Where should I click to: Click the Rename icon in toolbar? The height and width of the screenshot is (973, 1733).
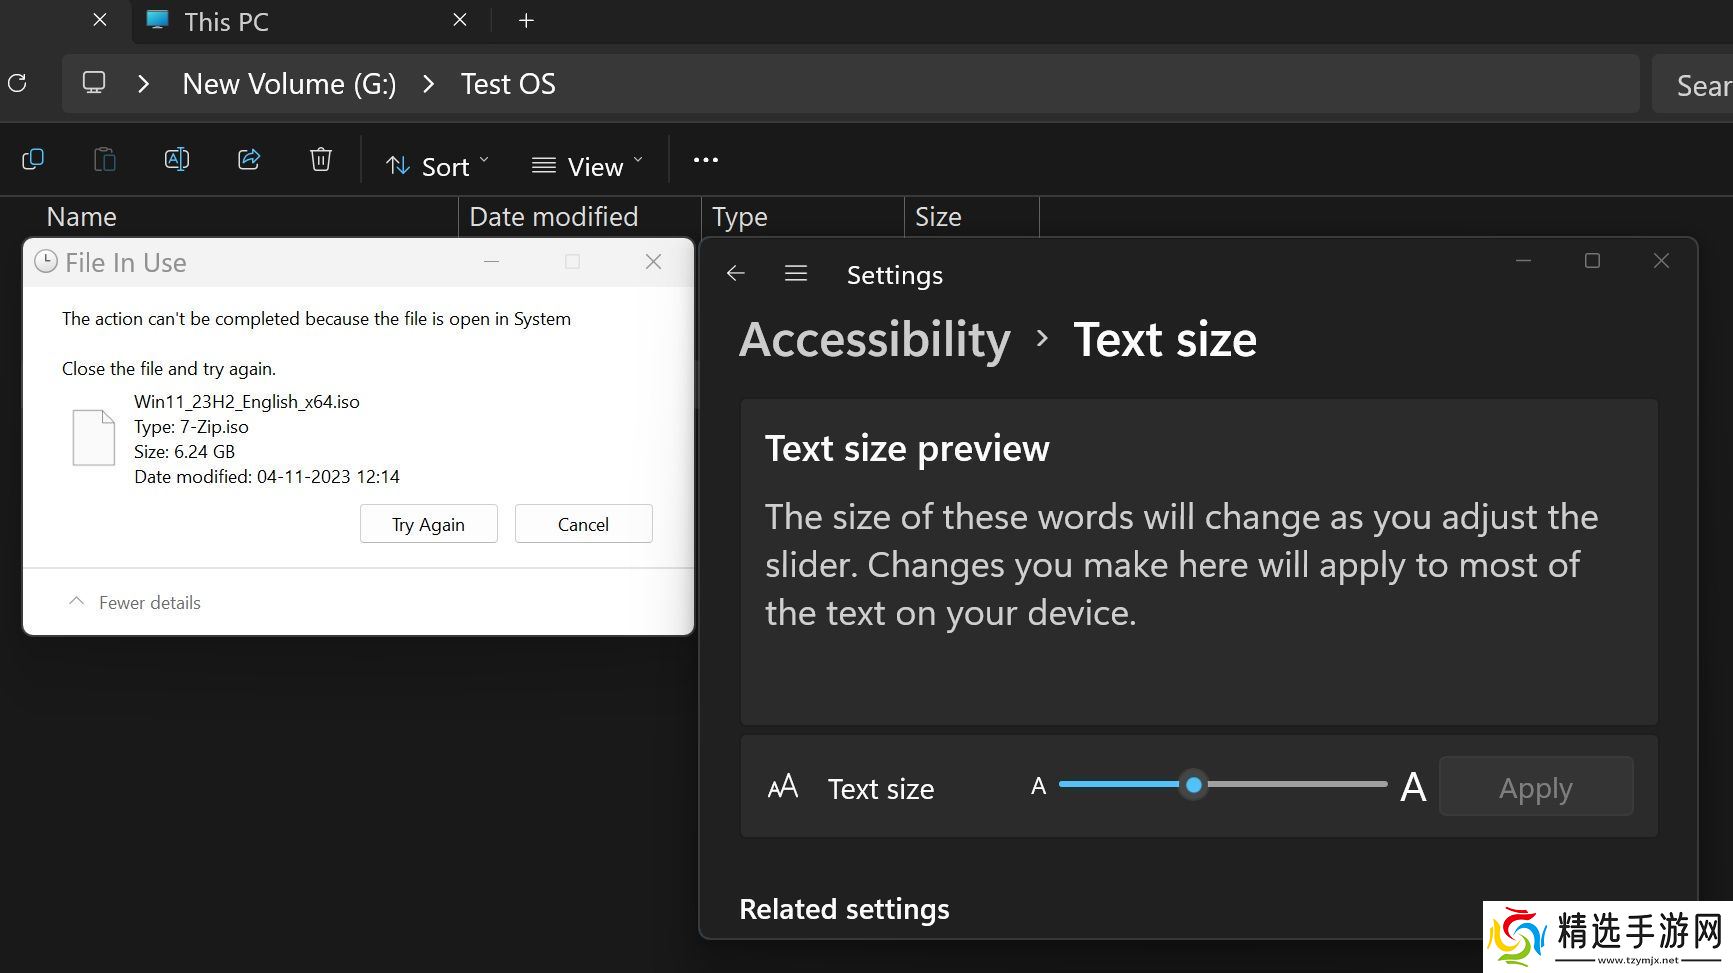click(177, 160)
